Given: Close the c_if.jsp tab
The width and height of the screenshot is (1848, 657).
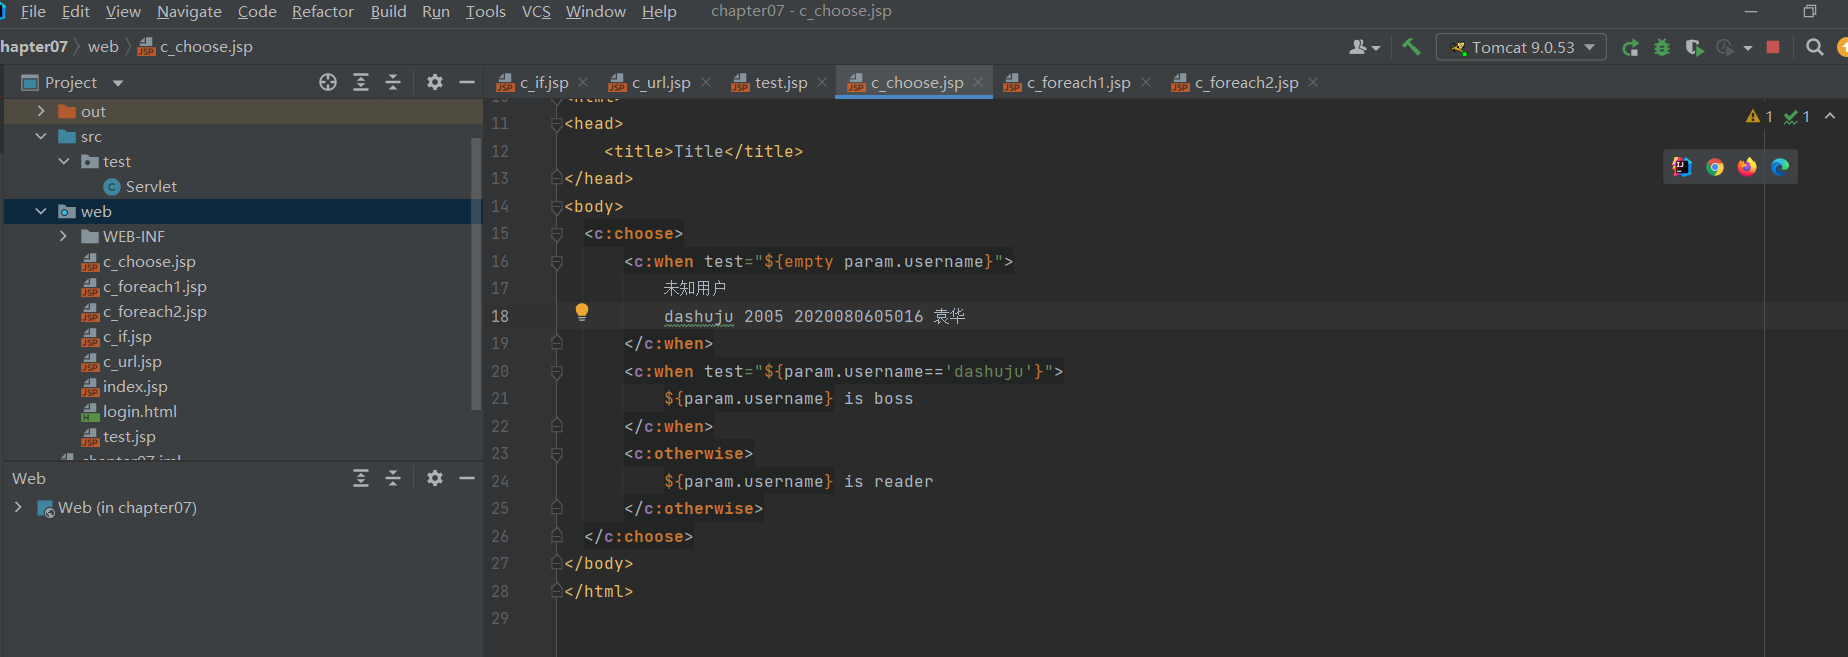Looking at the screenshot, I should (583, 82).
